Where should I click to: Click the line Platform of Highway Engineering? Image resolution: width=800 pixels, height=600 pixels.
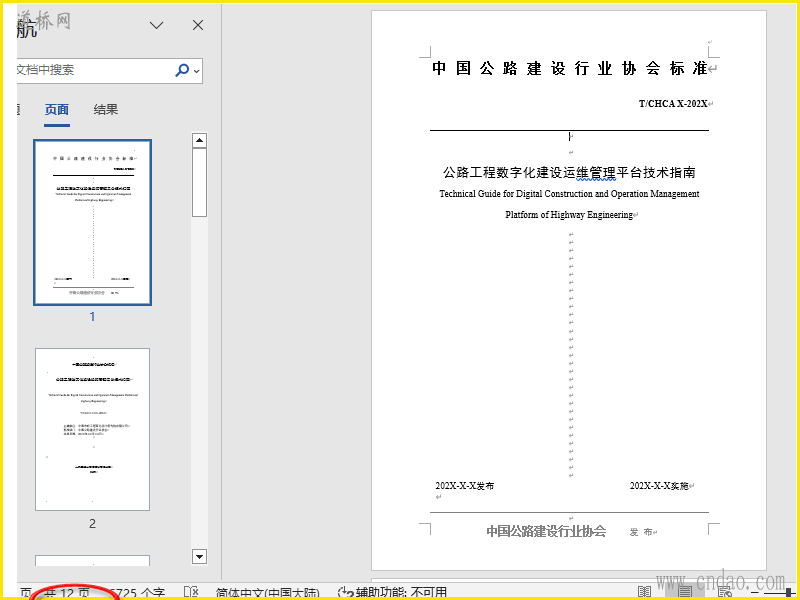coord(569,215)
